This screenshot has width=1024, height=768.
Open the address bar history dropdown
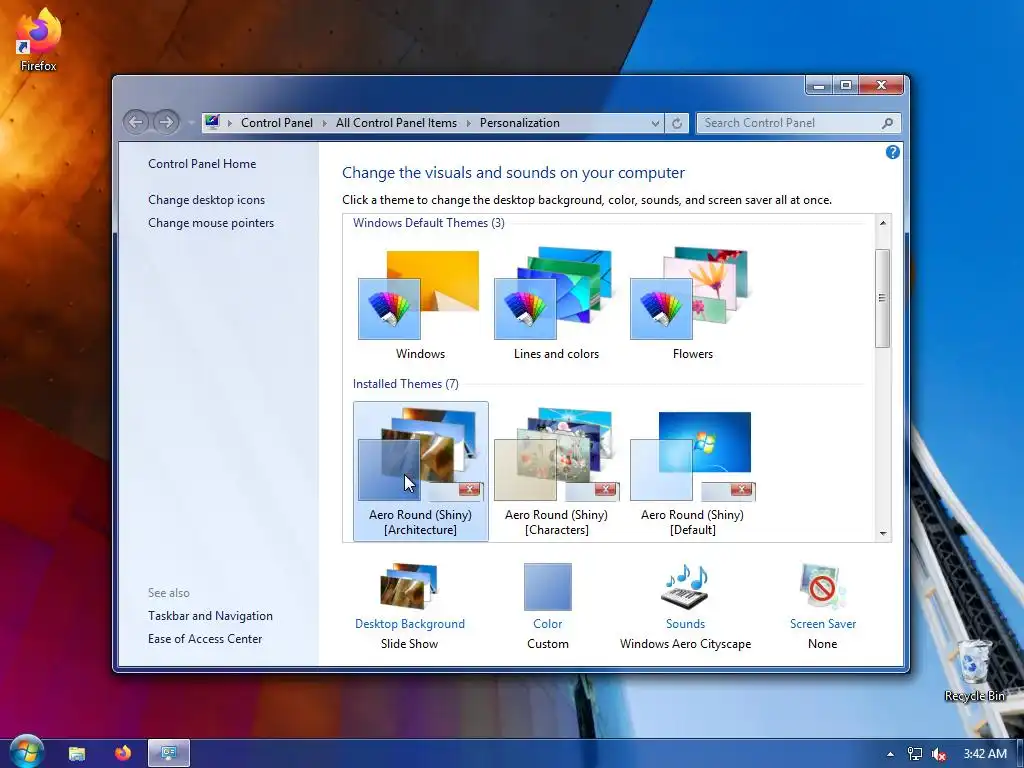pos(655,123)
